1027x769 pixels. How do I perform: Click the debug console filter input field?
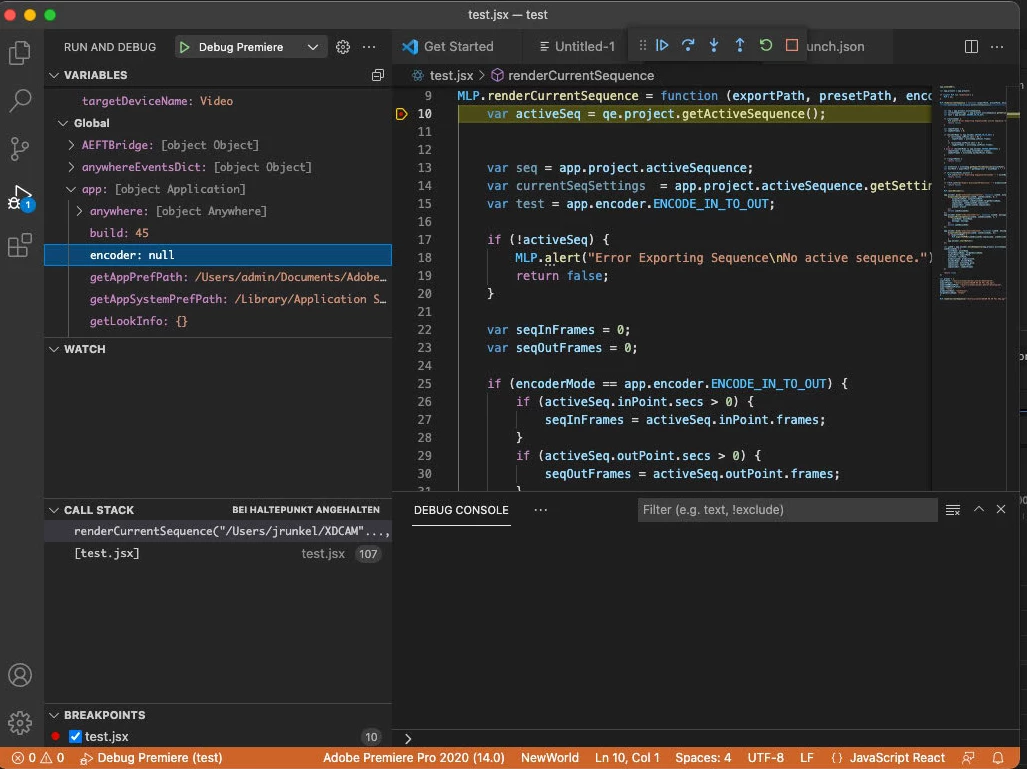point(786,510)
